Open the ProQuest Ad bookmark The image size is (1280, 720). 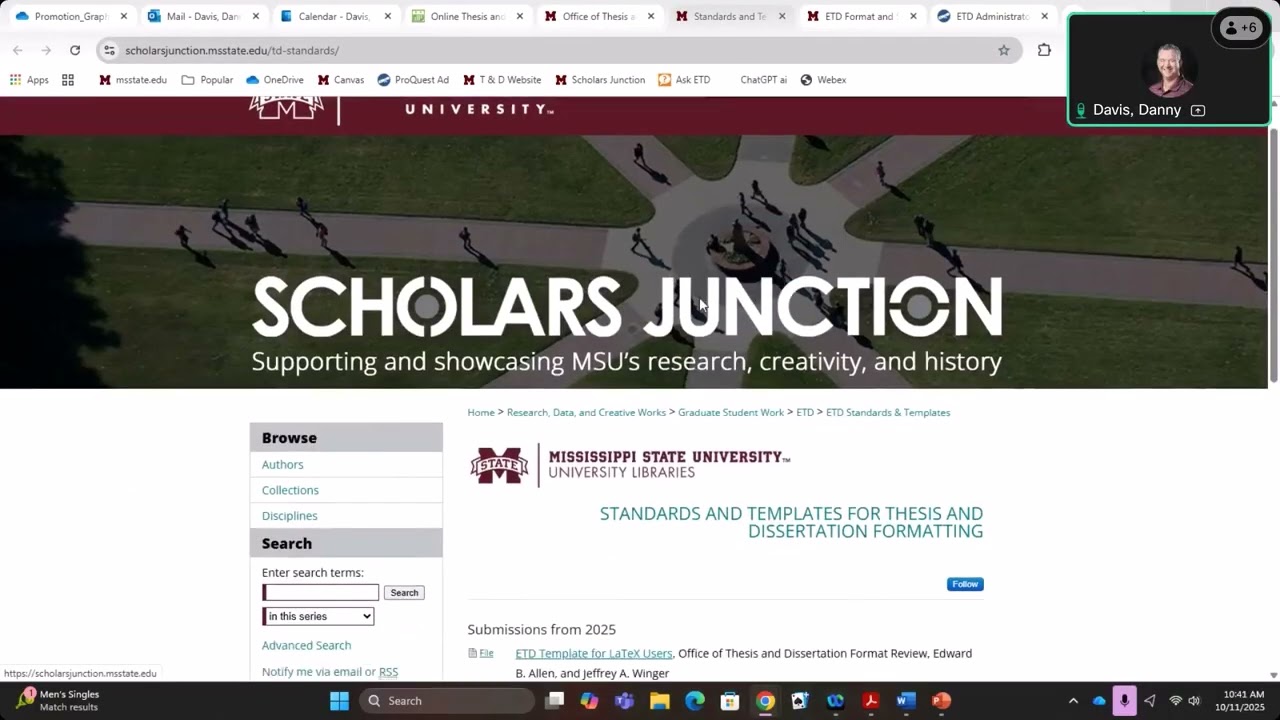pos(413,80)
